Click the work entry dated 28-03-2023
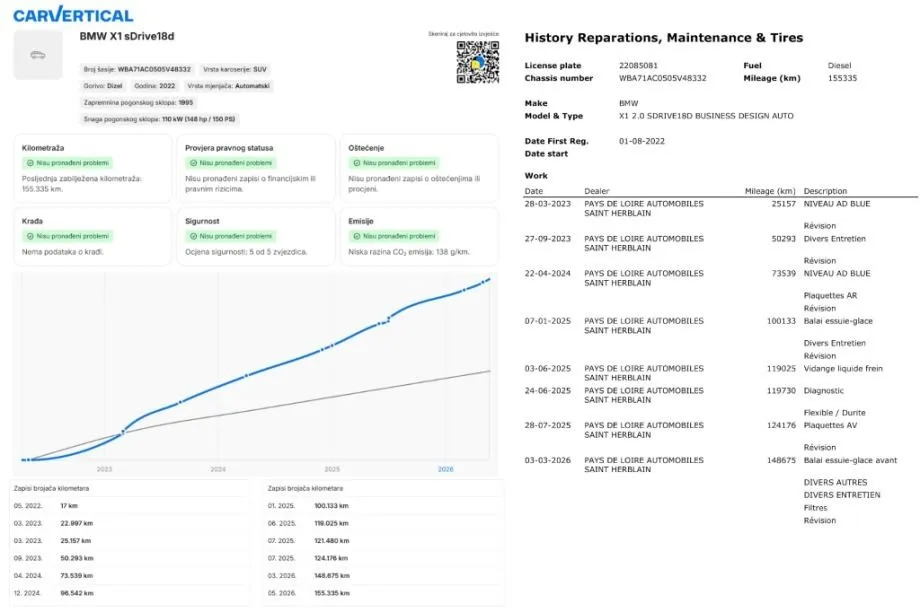The image size is (920, 612). click(721, 215)
